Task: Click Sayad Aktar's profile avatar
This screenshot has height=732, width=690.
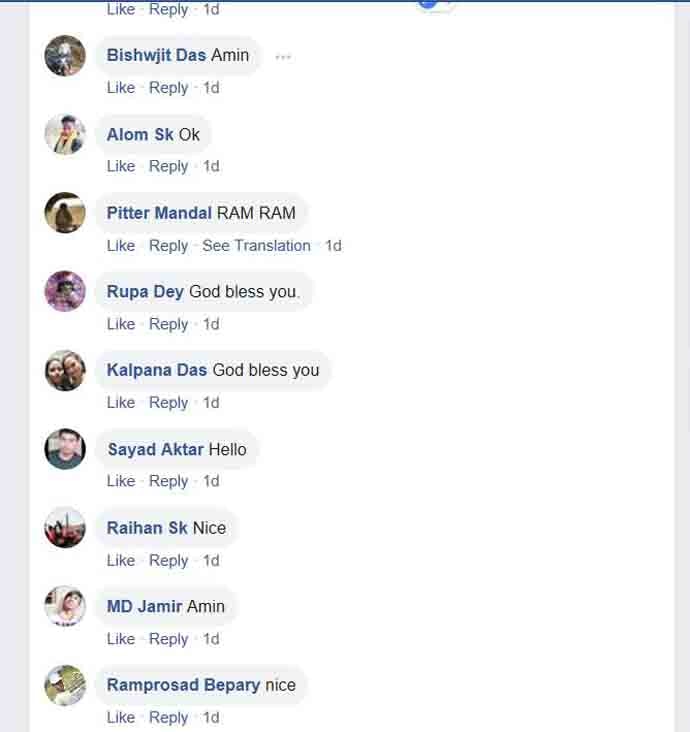Action: (x=65, y=449)
